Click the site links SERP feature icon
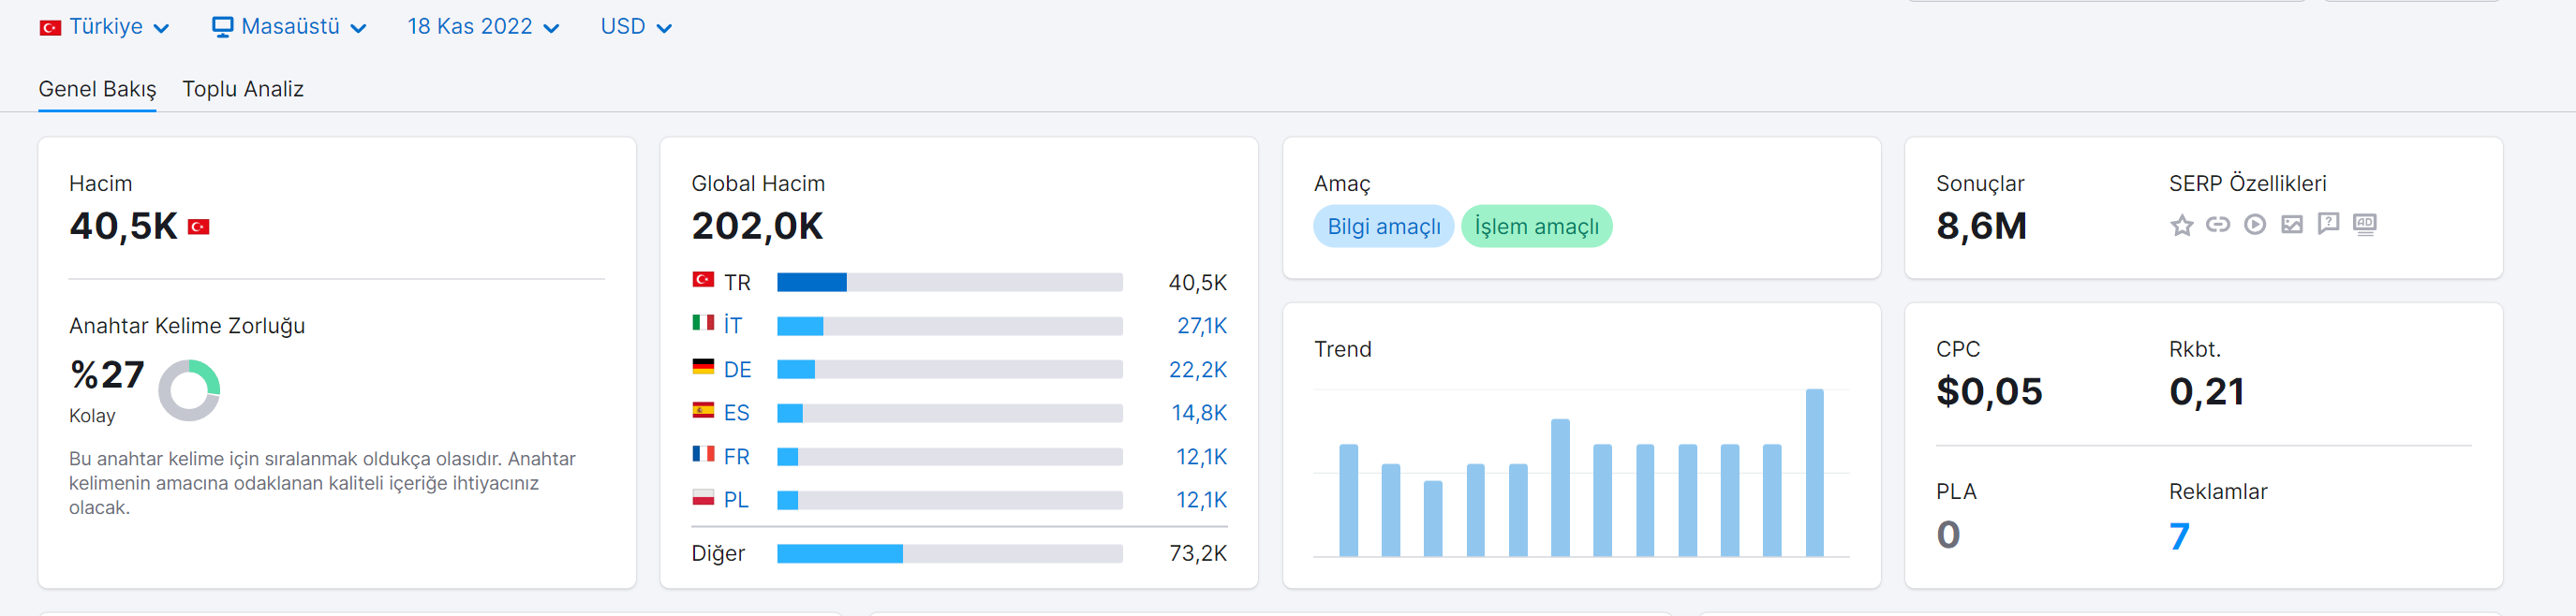 pyautogui.click(x=2217, y=225)
